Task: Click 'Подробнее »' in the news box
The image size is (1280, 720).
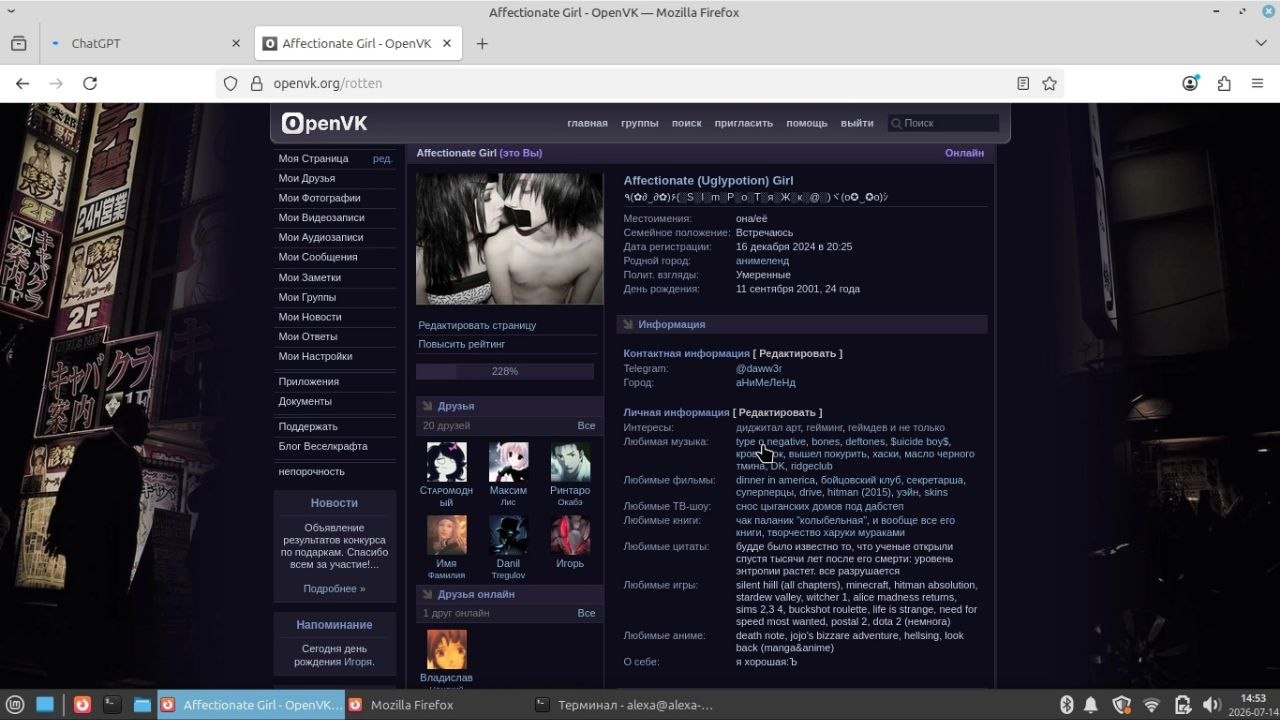Action: [334, 589]
